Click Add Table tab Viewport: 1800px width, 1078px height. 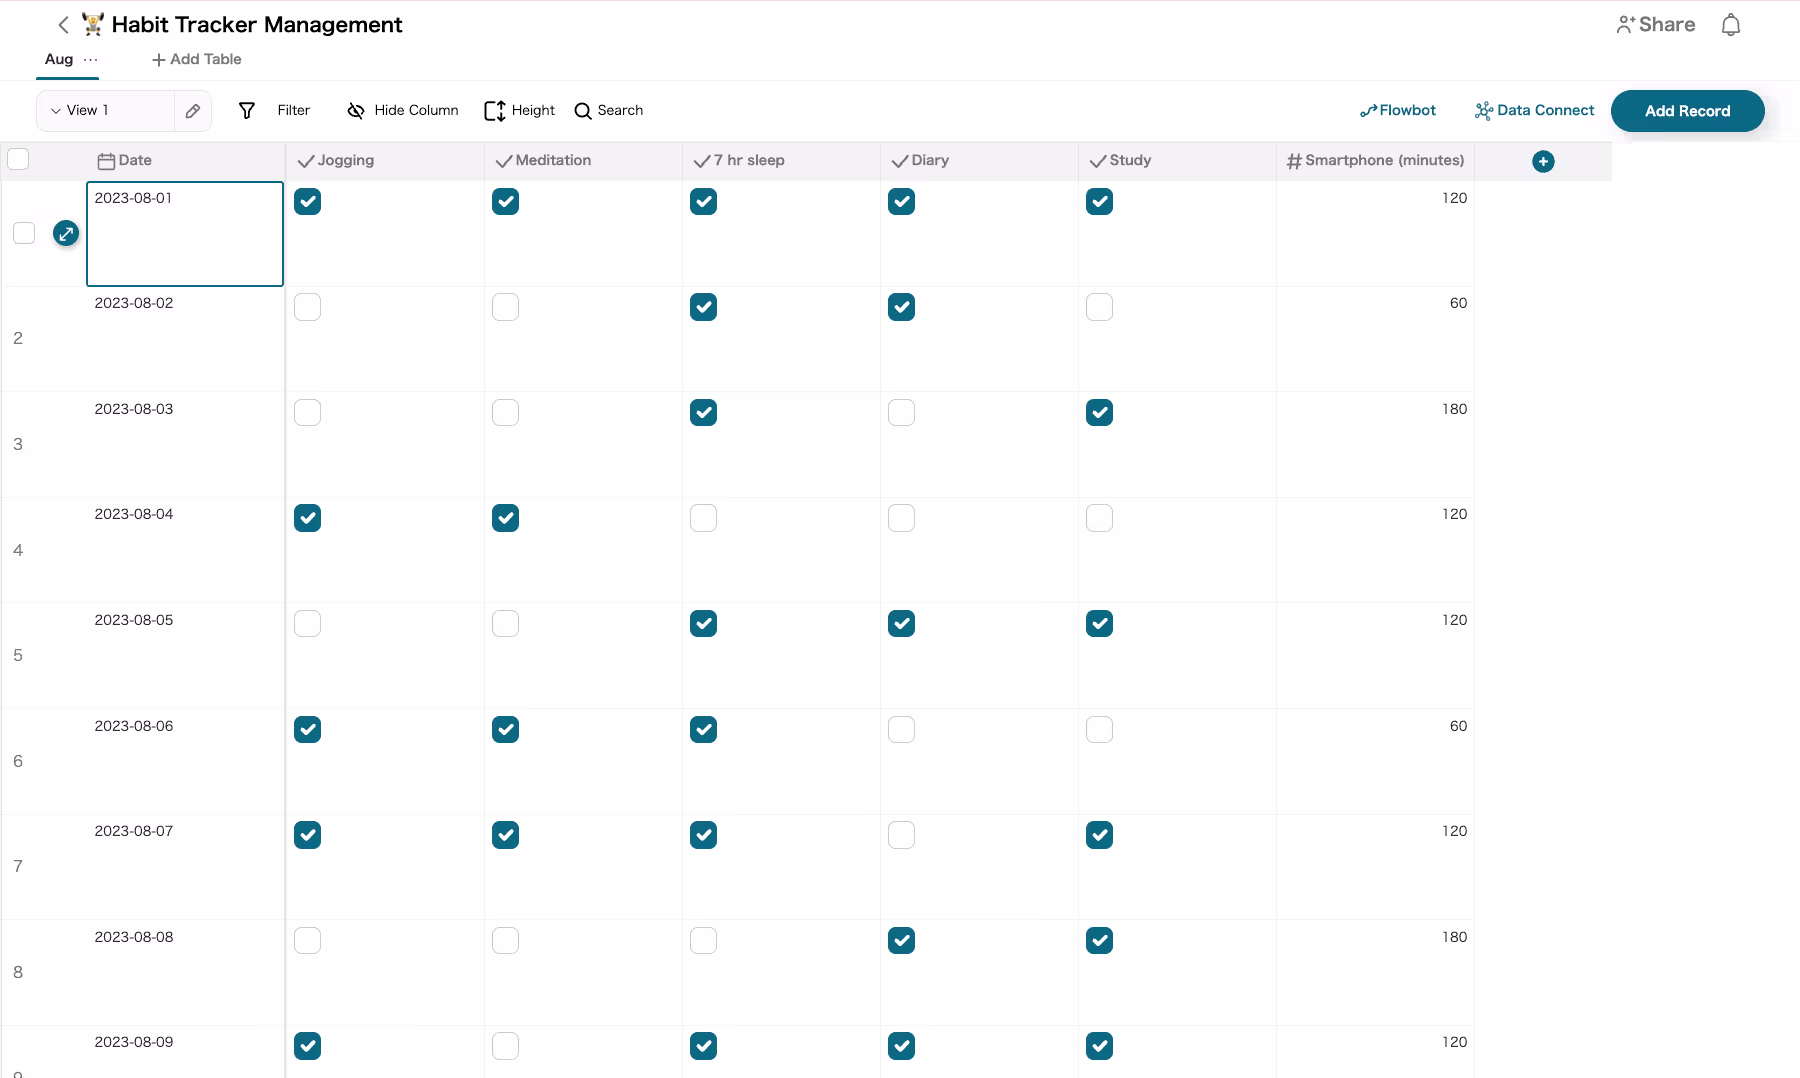click(196, 60)
